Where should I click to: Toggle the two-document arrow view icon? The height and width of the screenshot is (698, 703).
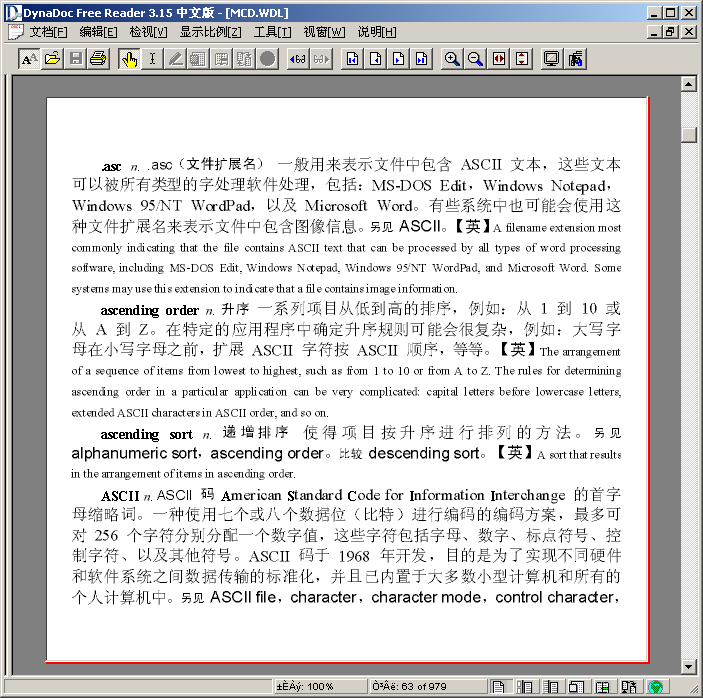(x=629, y=686)
